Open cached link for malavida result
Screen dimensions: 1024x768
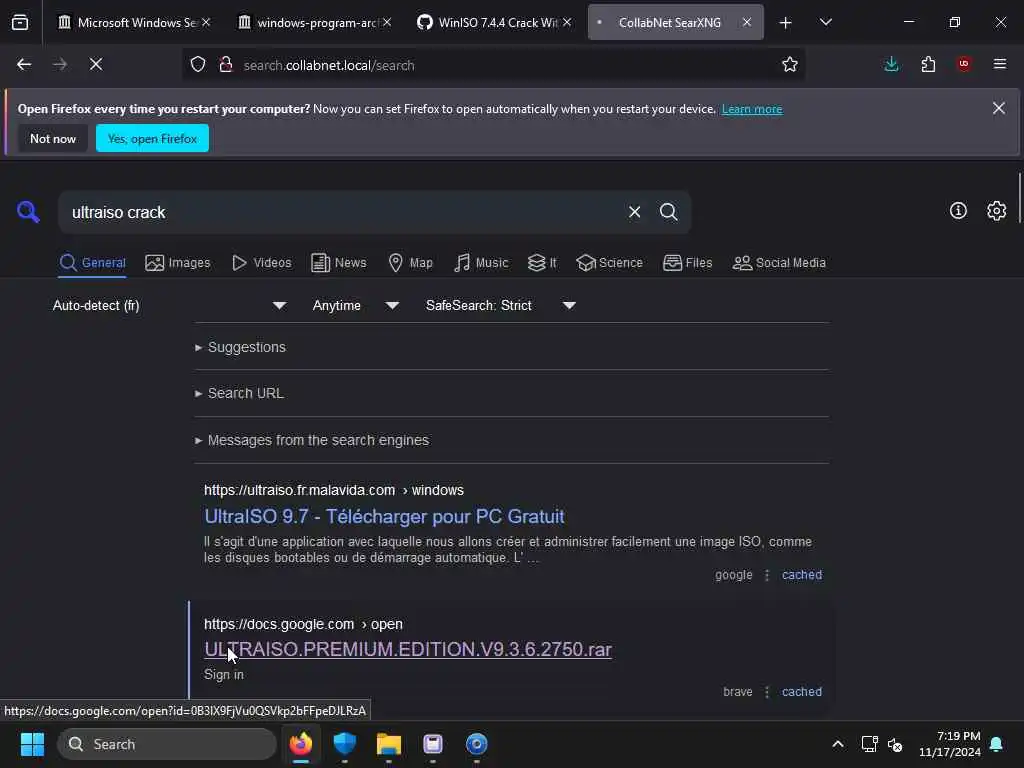tap(802, 575)
